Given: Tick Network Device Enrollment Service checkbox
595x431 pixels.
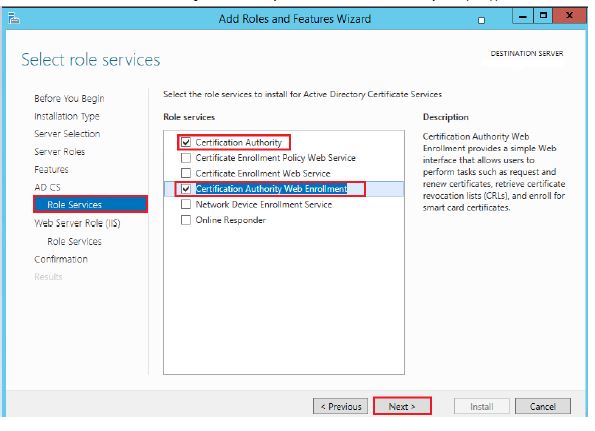Looking at the screenshot, I should click(186, 204).
